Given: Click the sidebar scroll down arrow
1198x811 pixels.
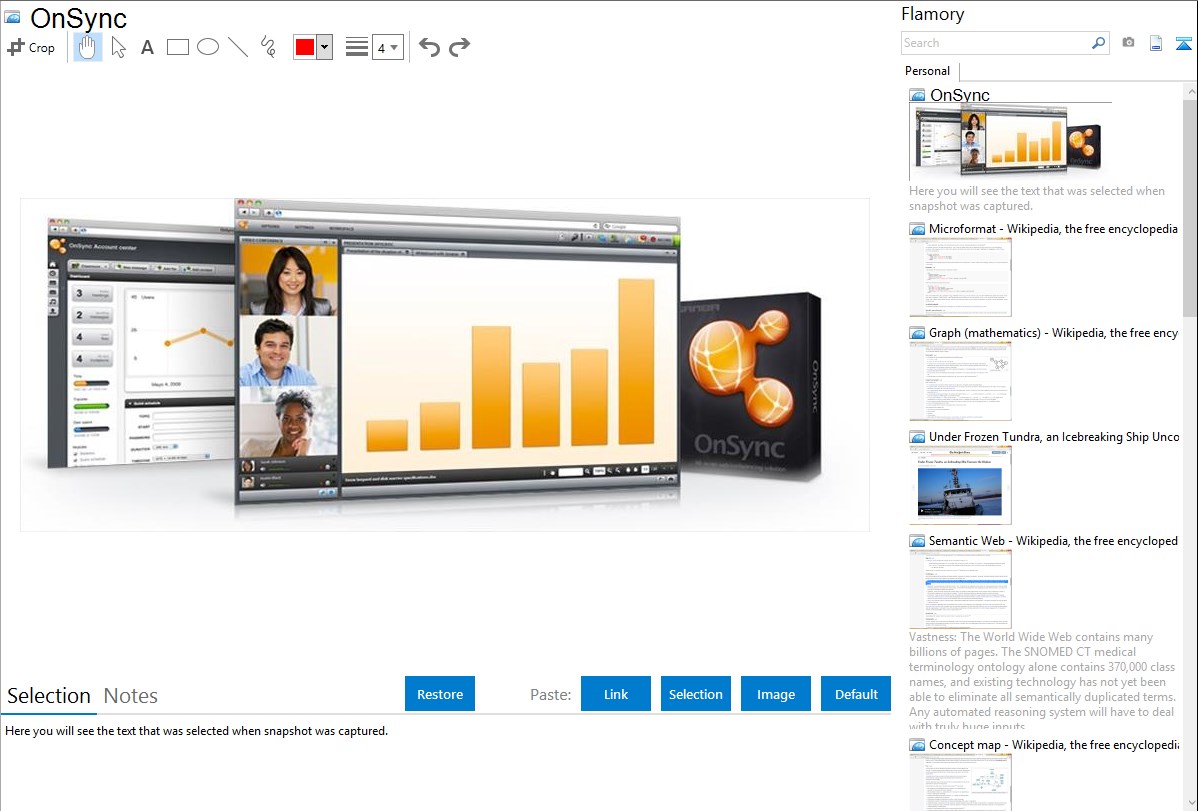Looking at the screenshot, I should [x=1190, y=803].
